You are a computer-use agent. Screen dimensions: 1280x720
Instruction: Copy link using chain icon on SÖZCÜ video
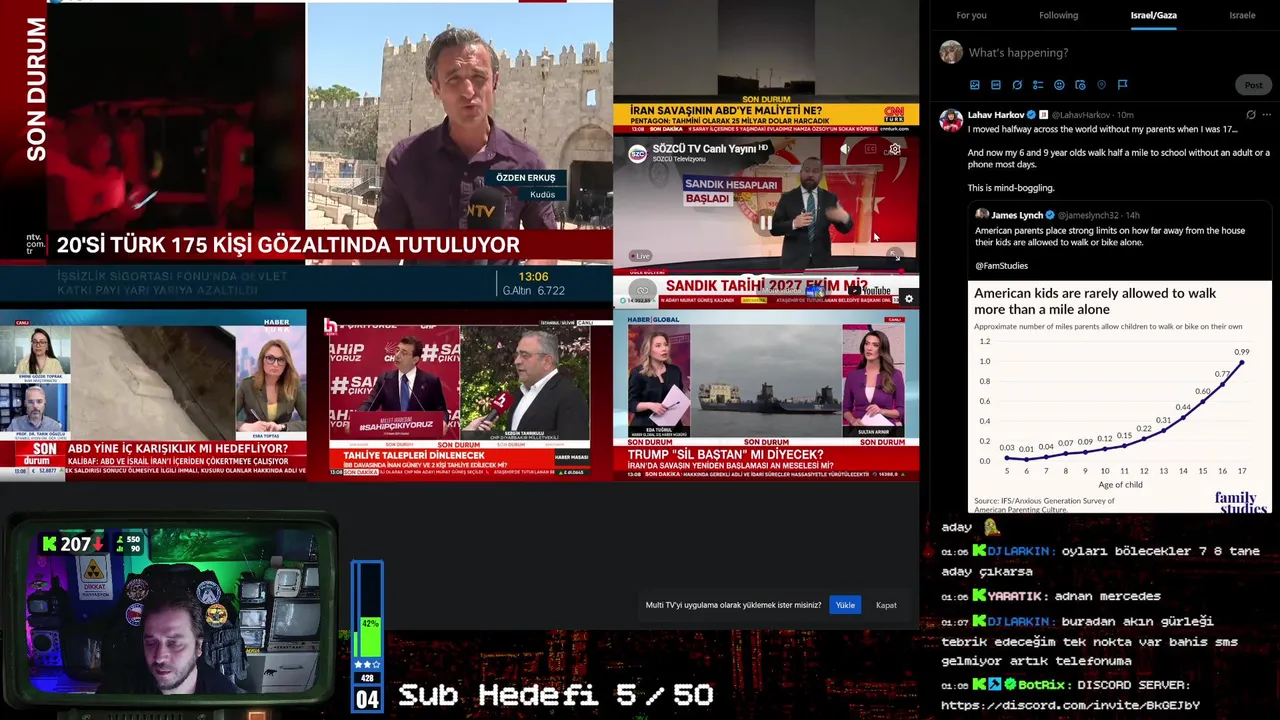point(643,290)
